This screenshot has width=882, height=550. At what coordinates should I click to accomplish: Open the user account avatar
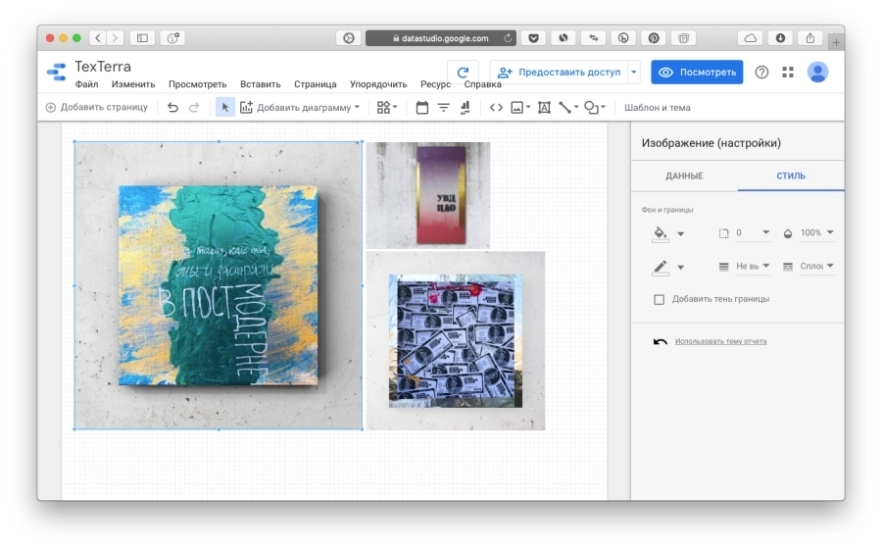click(818, 72)
